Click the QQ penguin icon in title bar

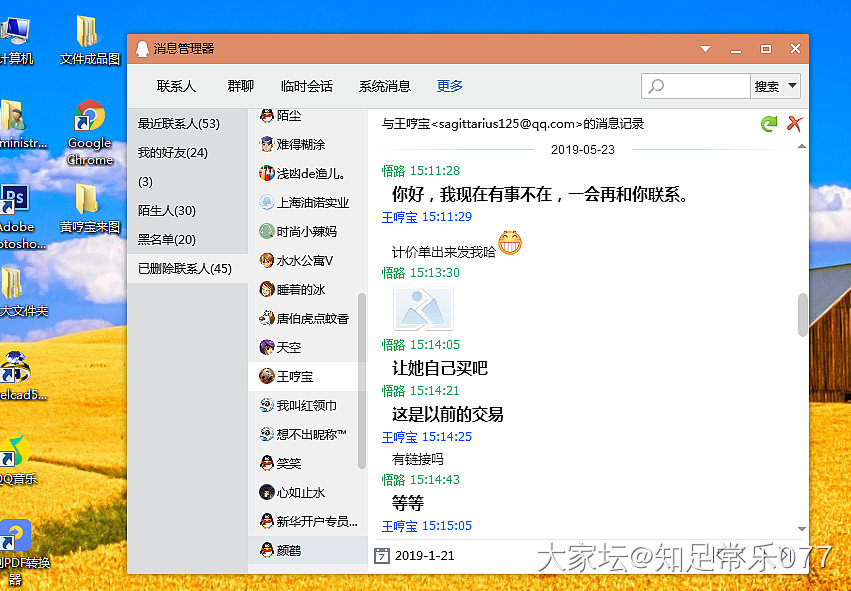tap(142, 48)
